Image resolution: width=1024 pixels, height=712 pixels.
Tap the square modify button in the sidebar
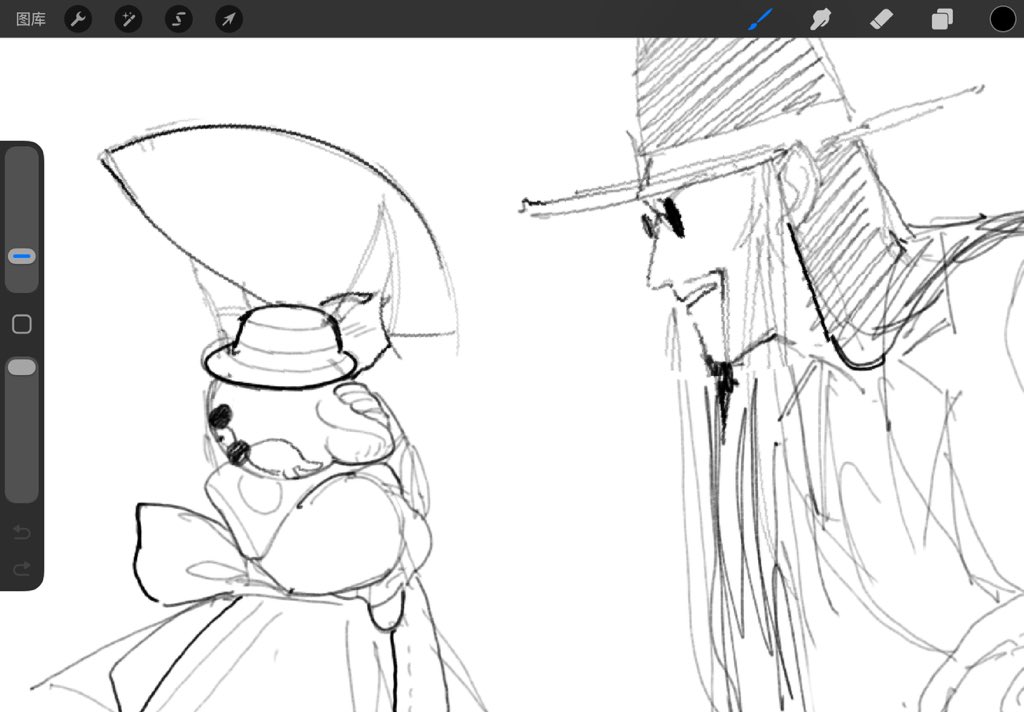tap(22, 324)
